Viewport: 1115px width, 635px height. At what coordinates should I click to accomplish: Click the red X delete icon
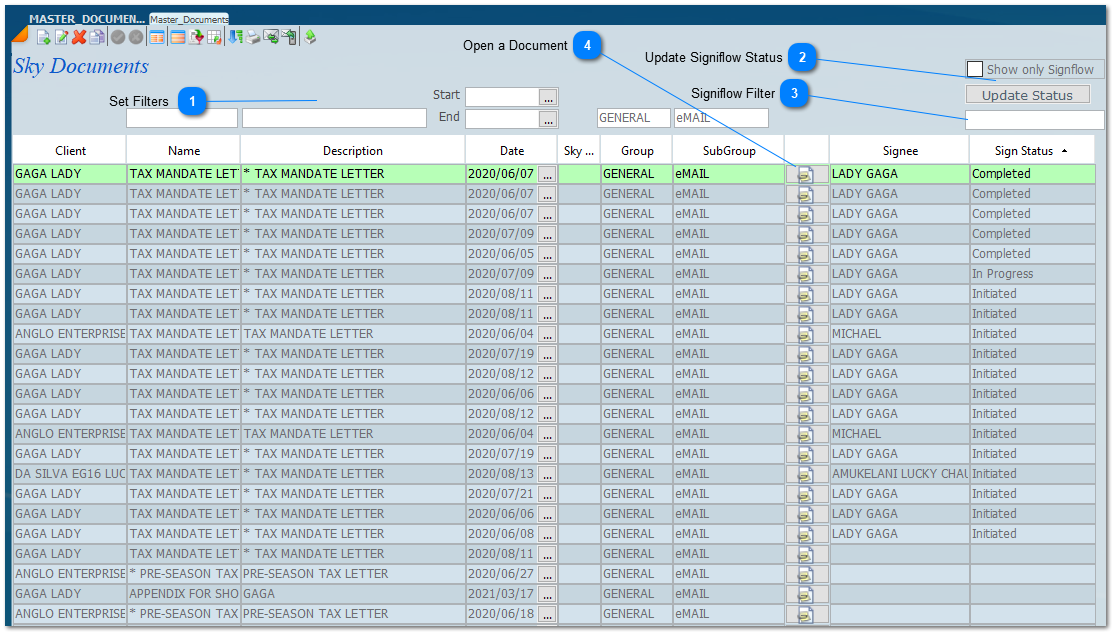coord(79,37)
